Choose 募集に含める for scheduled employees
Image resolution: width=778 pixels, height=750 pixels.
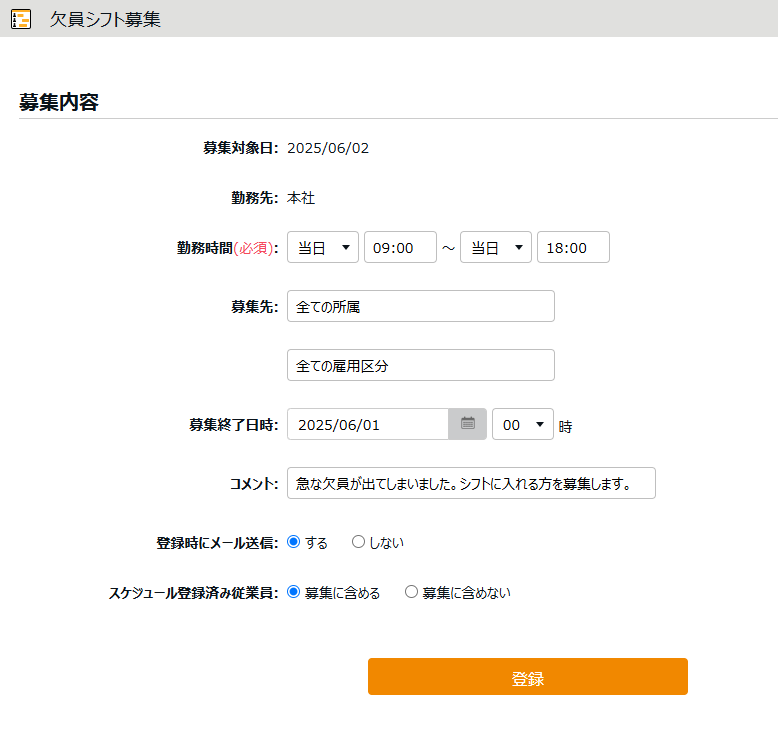[294, 592]
